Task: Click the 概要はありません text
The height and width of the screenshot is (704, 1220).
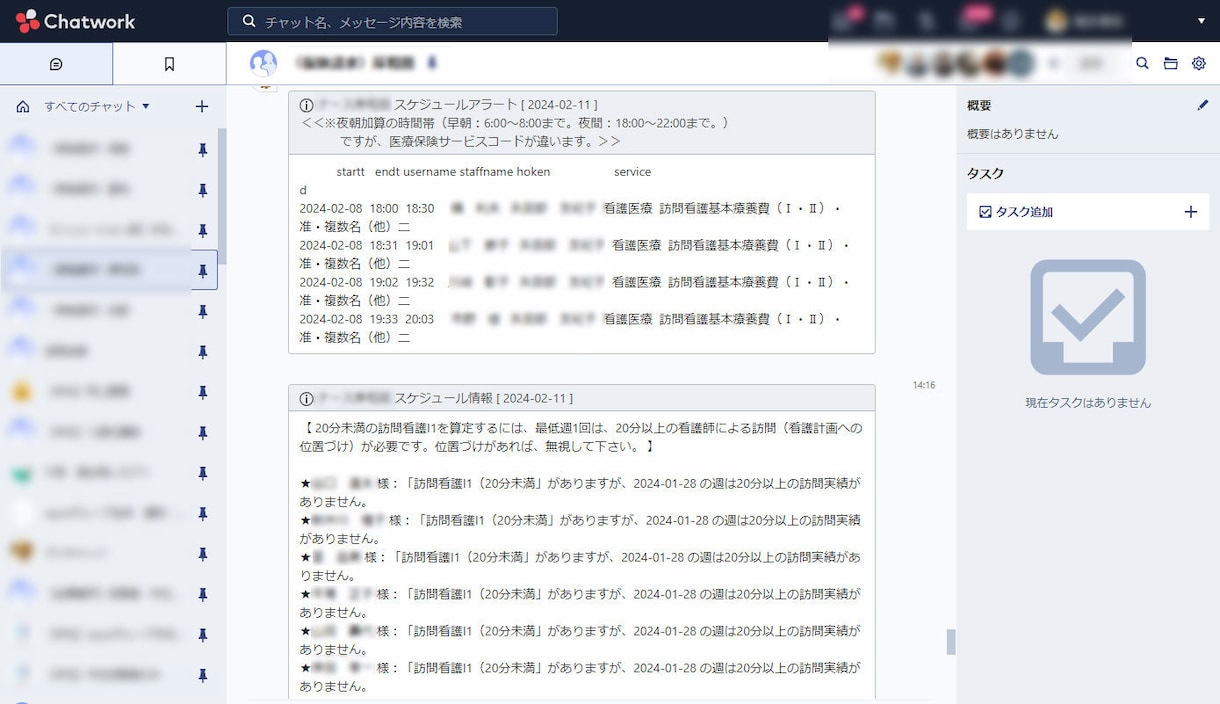Action: [x=1012, y=134]
